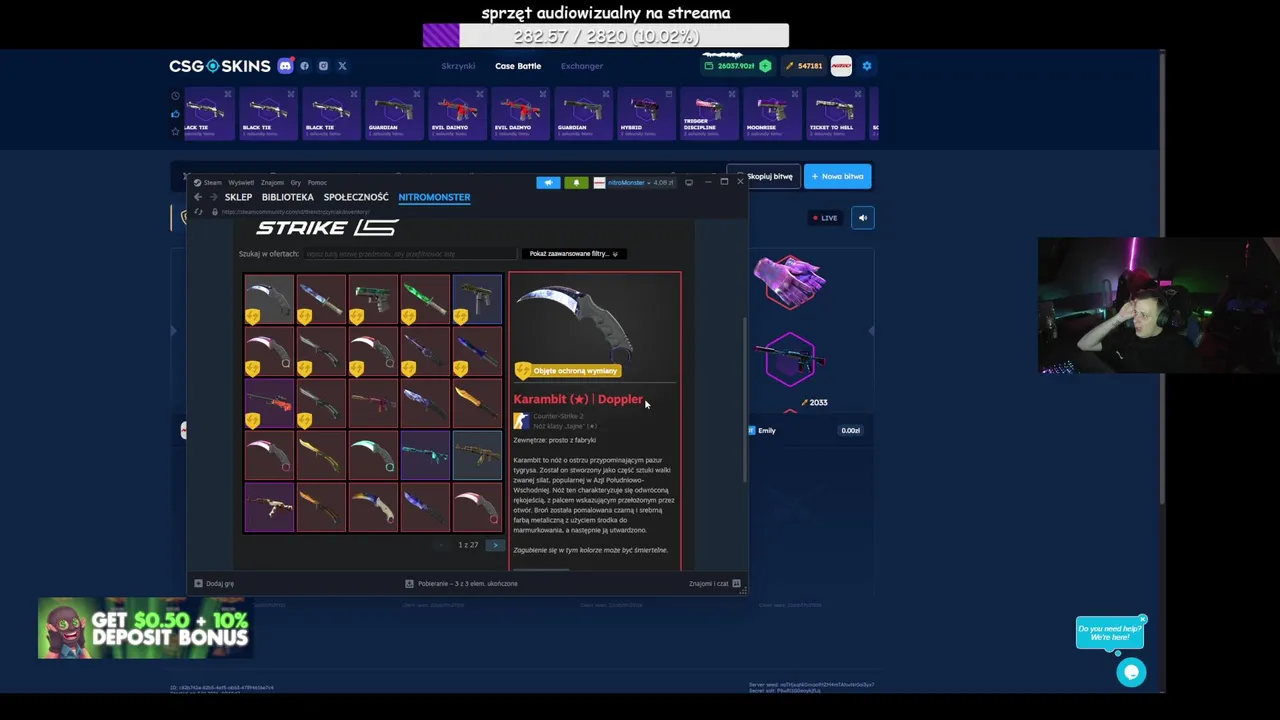This screenshot has height=720, width=1280.
Task: Open the TRIGGER DISCIPLINE drop card
Action: (708, 114)
